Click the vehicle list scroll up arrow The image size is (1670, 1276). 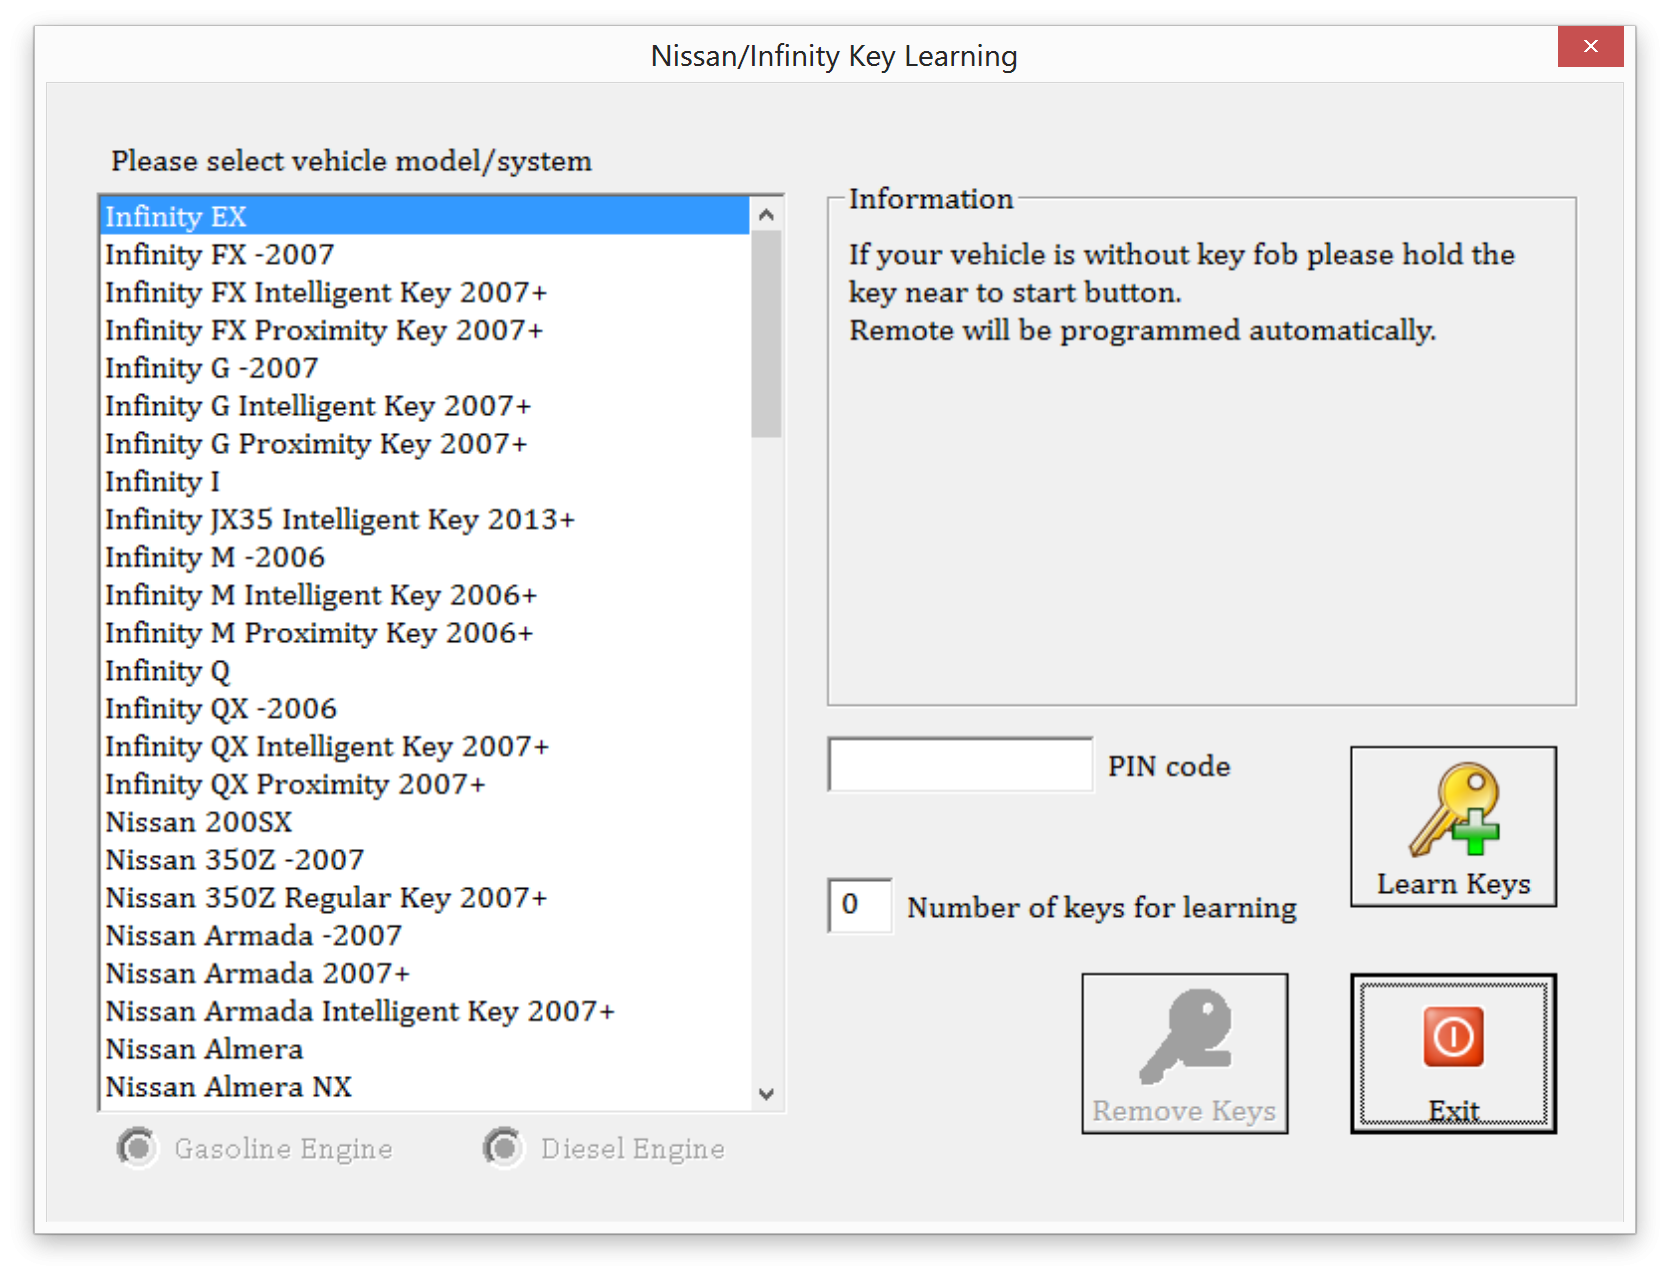[x=766, y=214]
